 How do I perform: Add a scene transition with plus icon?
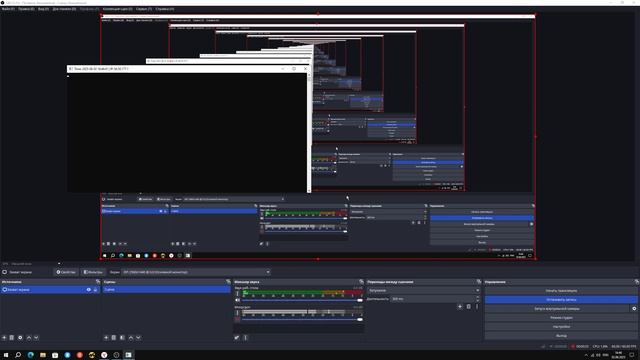(460, 306)
